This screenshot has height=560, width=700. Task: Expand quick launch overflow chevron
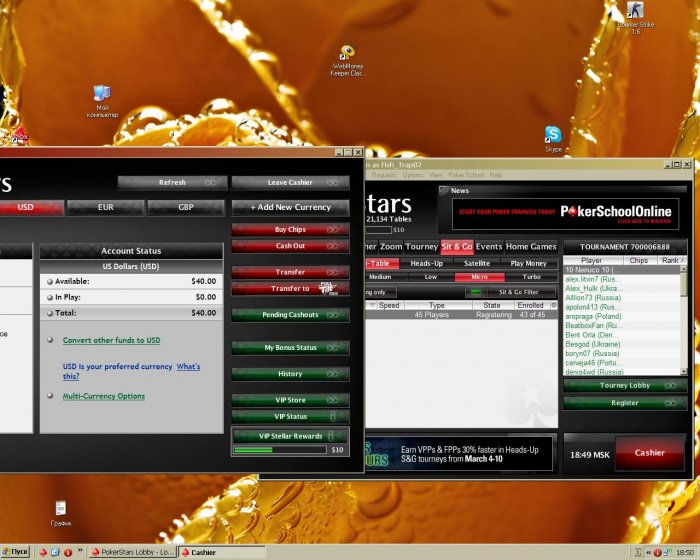coord(80,551)
